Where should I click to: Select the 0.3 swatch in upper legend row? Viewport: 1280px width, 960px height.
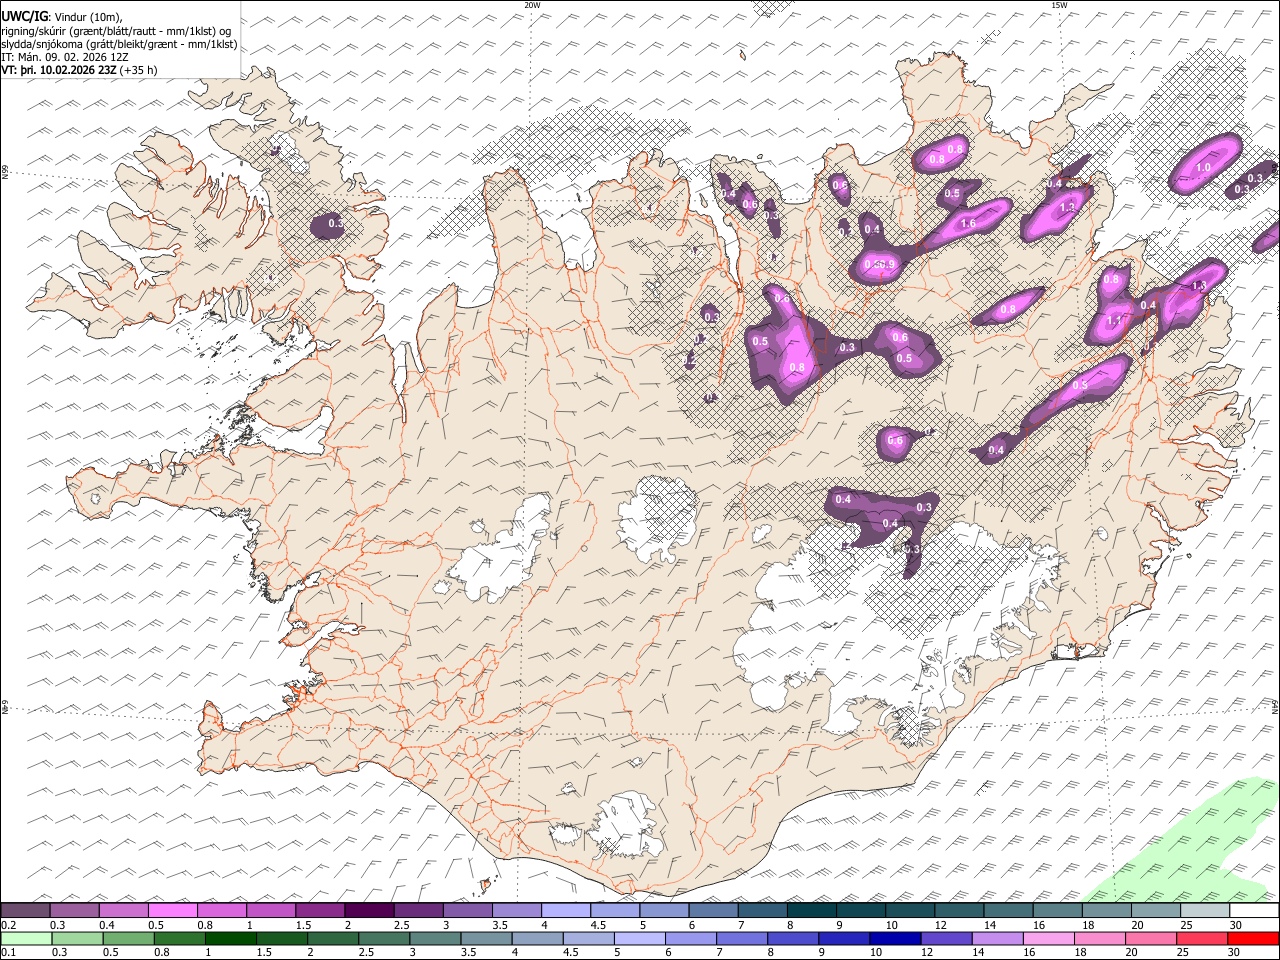tap(74, 911)
